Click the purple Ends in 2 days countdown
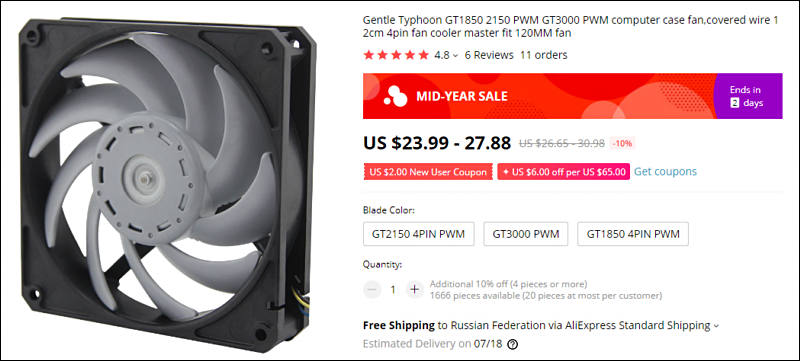This screenshot has height=361, width=800. [x=748, y=96]
